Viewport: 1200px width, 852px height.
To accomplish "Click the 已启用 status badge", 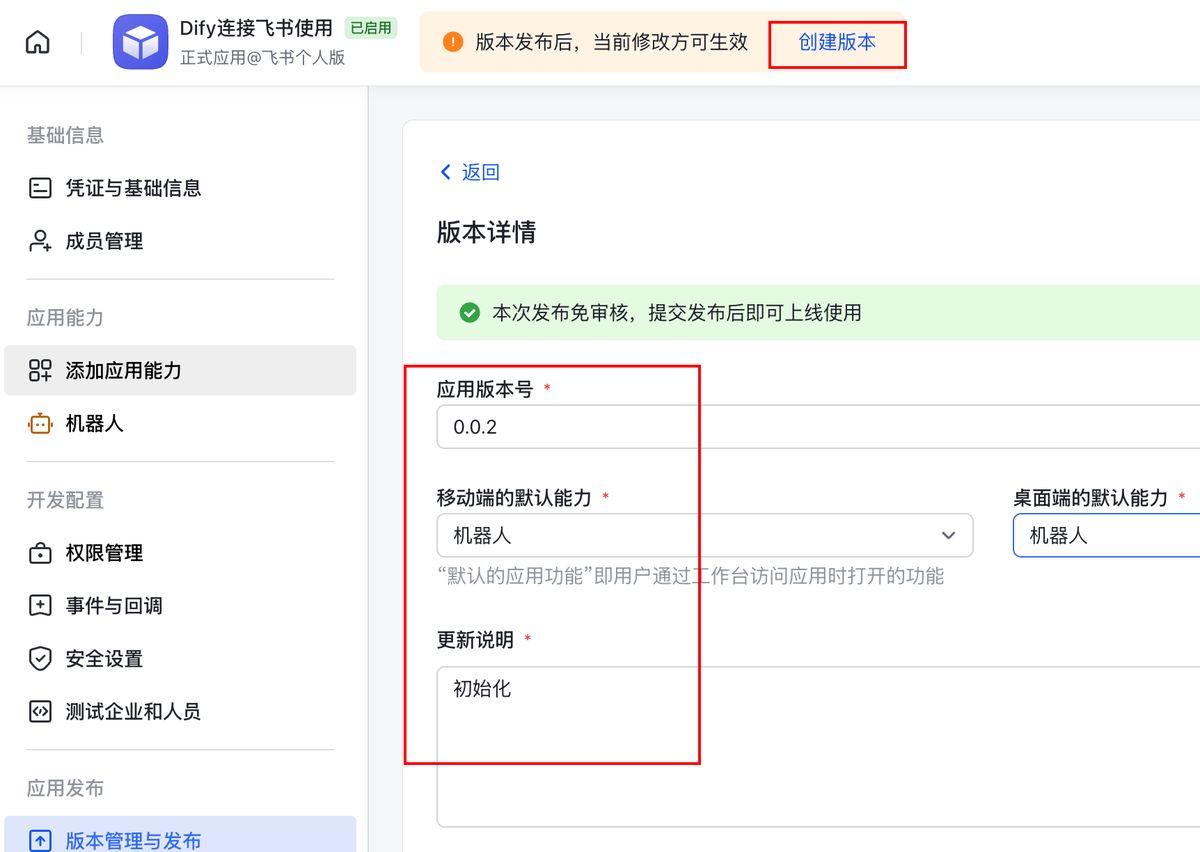I will 370,28.
